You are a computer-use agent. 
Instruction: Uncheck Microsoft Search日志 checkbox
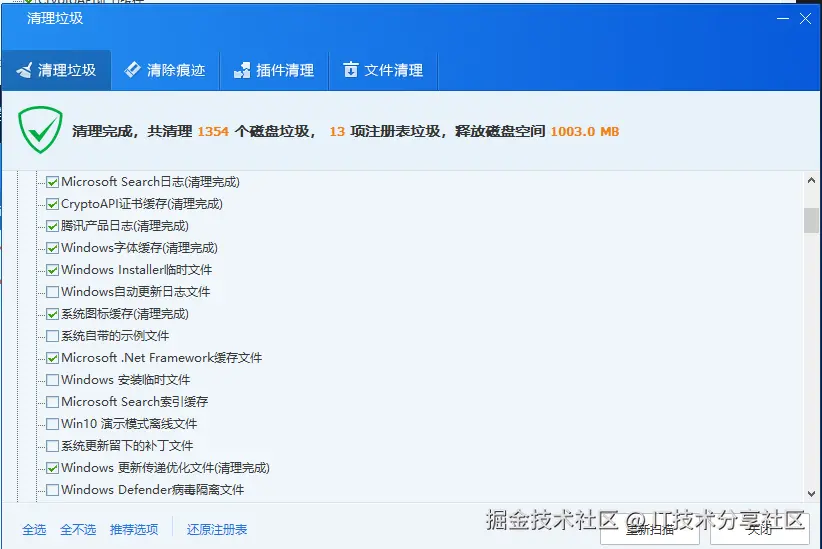(52, 182)
